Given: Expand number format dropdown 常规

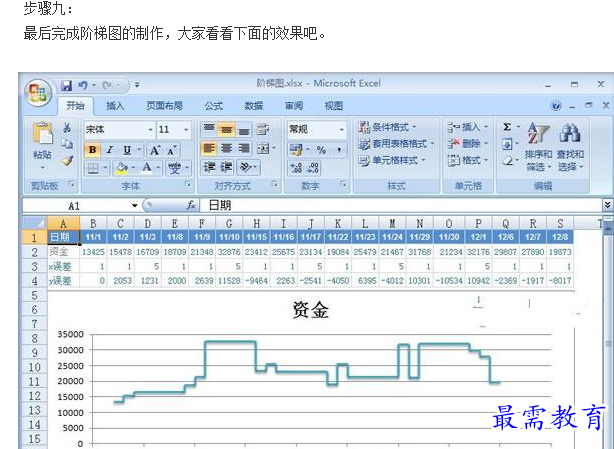Looking at the screenshot, I should 342,130.
